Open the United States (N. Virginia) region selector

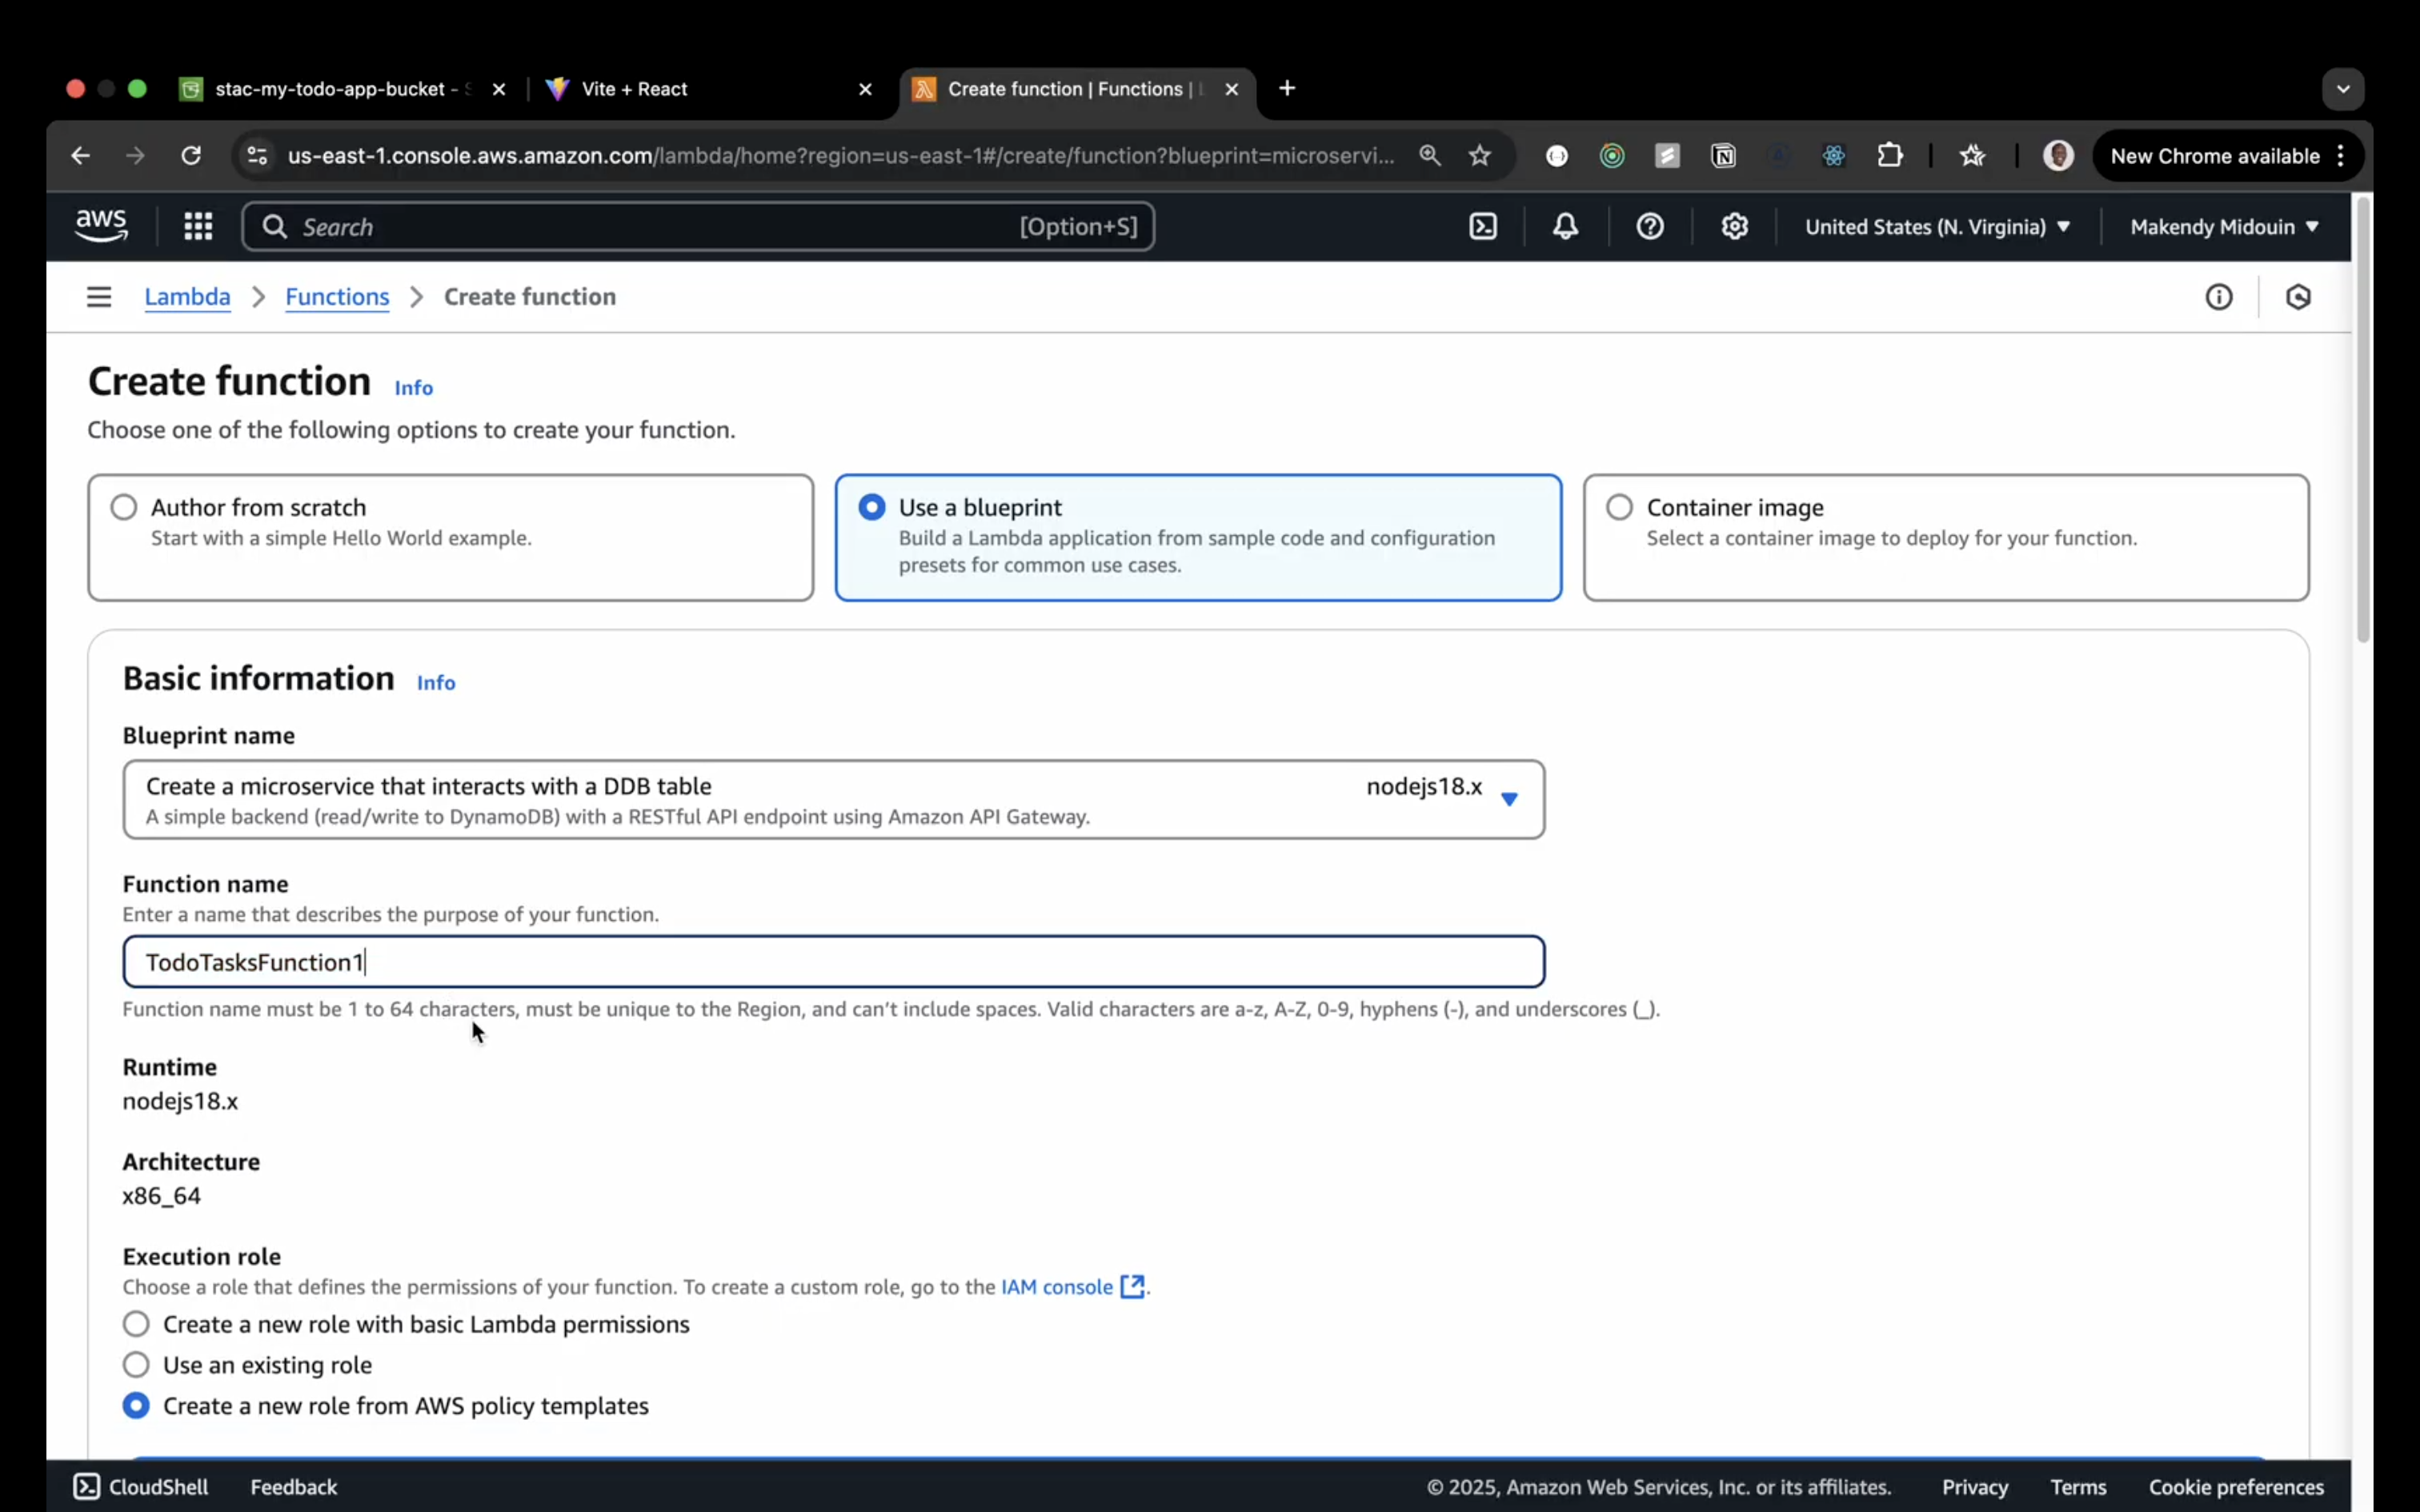pos(1936,227)
